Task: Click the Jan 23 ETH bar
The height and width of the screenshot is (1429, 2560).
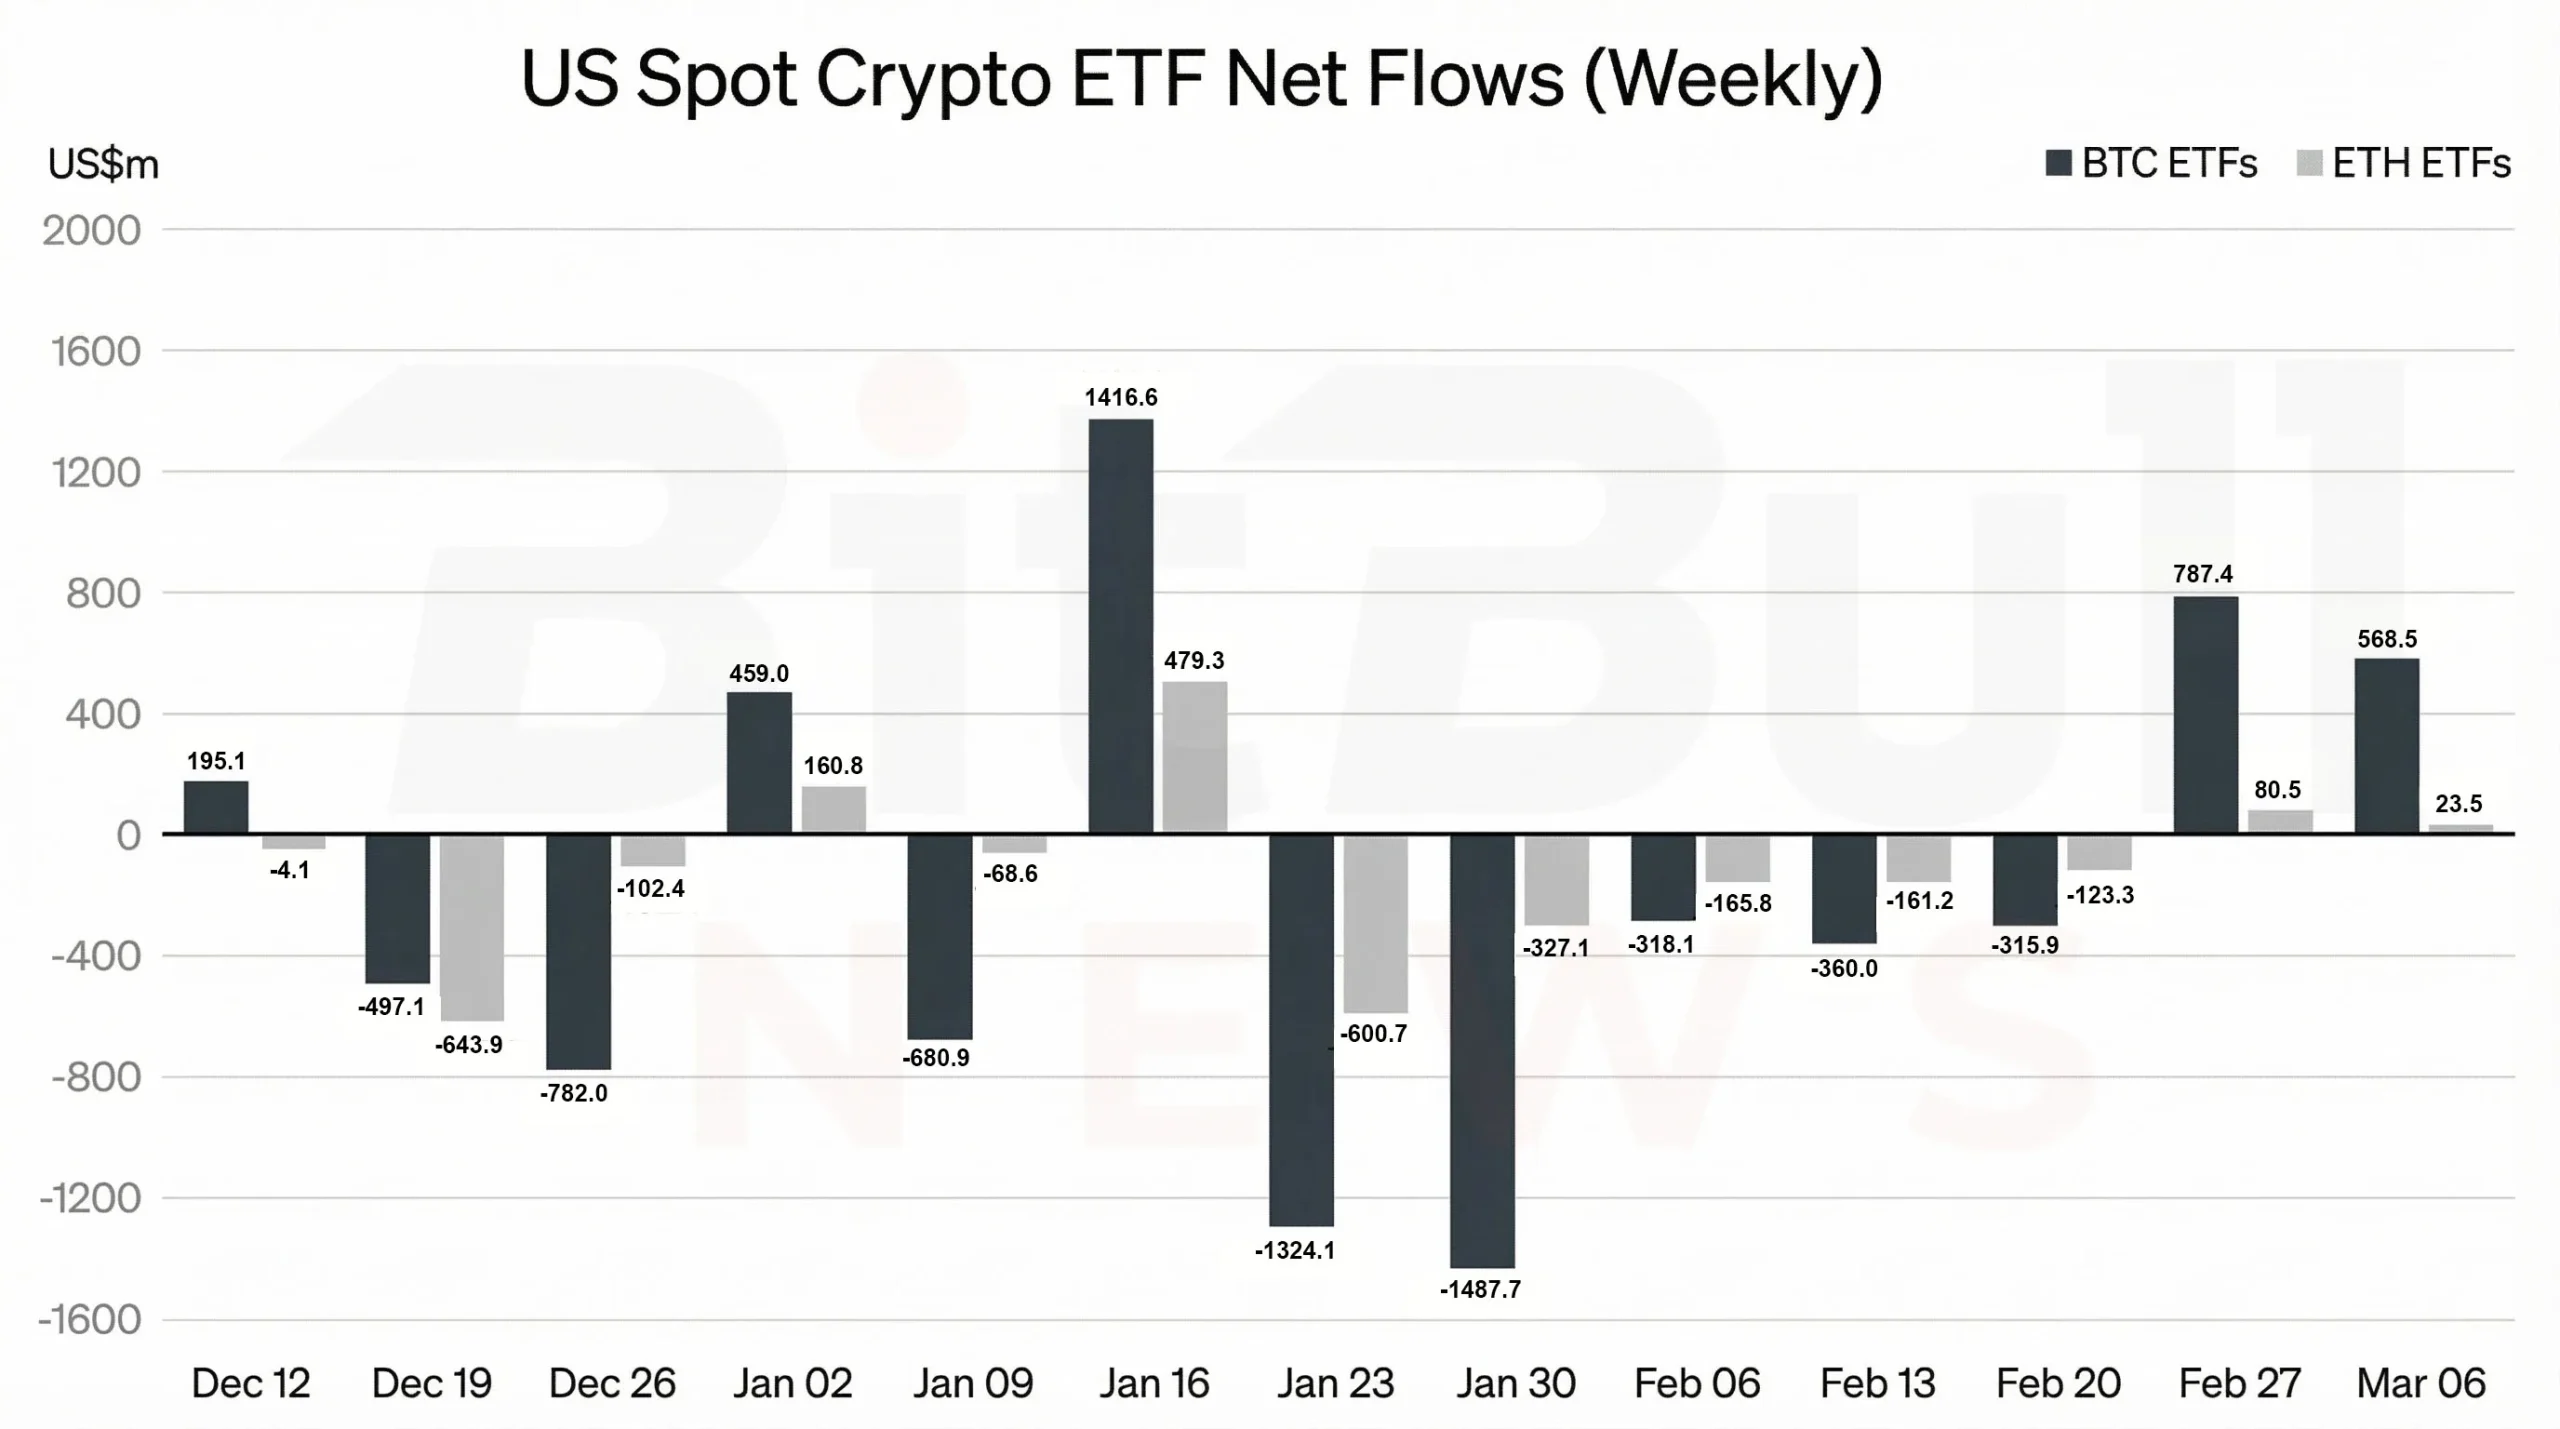Action: (x=1375, y=924)
